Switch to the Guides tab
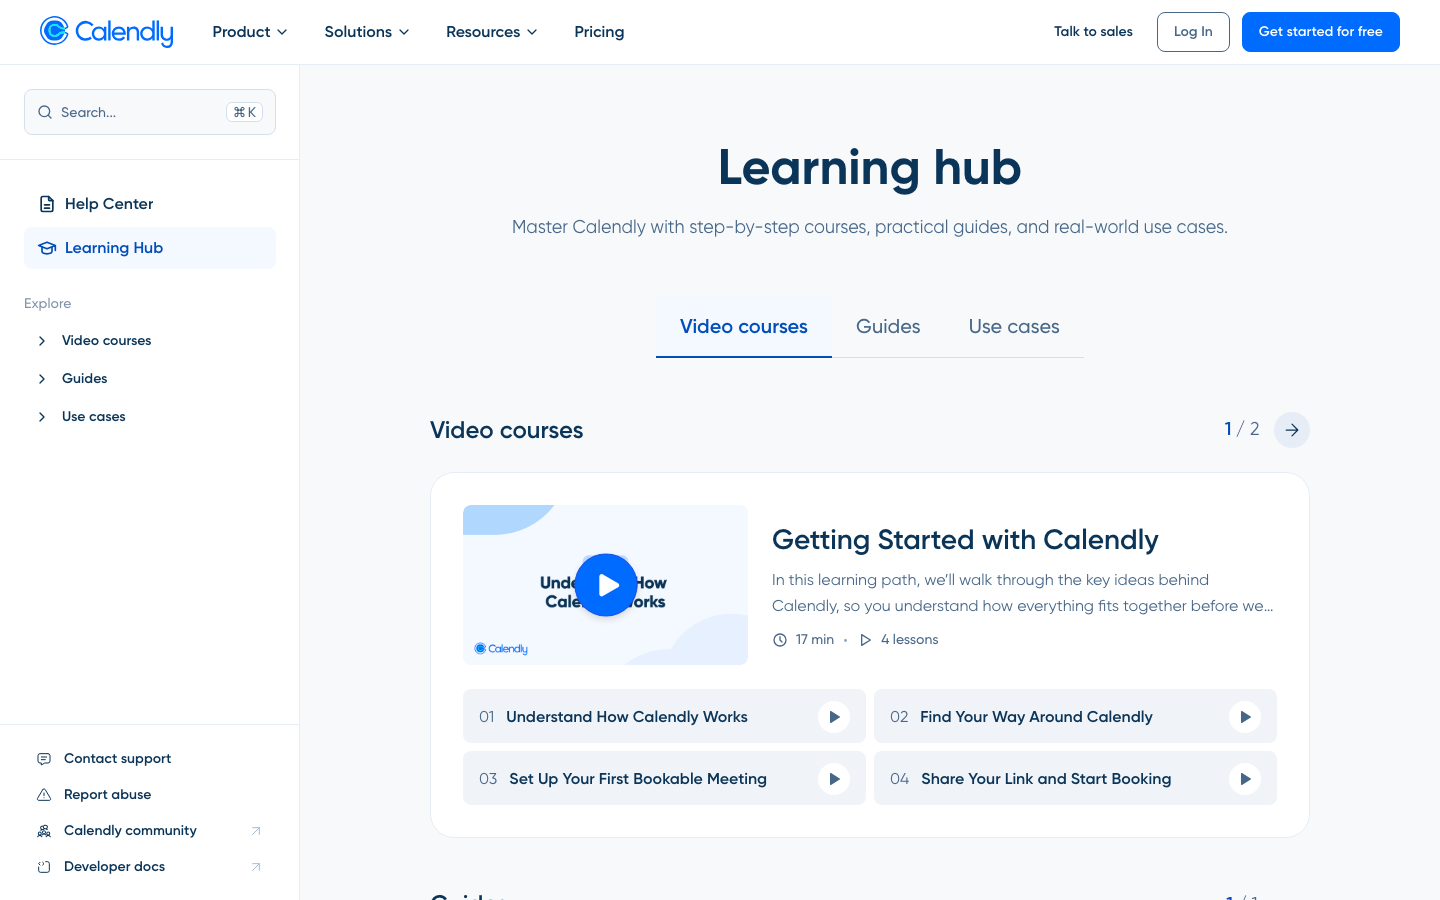 (888, 327)
